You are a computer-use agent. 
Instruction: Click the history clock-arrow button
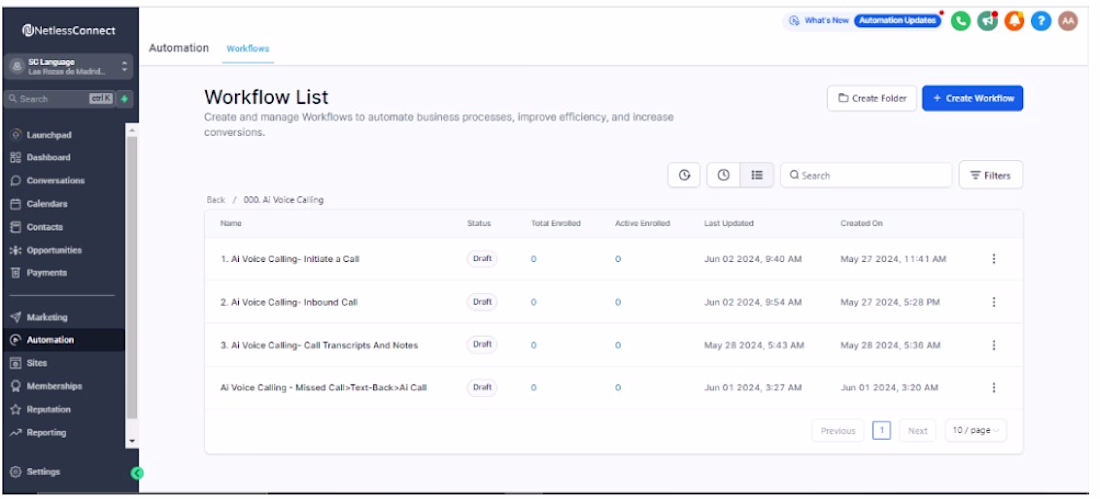pos(684,175)
